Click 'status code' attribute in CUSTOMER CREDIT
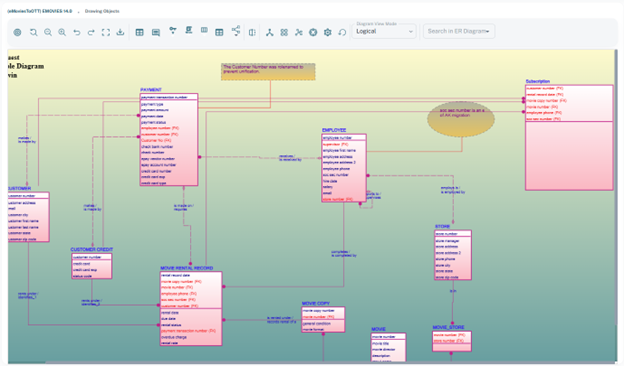 click(x=82, y=276)
